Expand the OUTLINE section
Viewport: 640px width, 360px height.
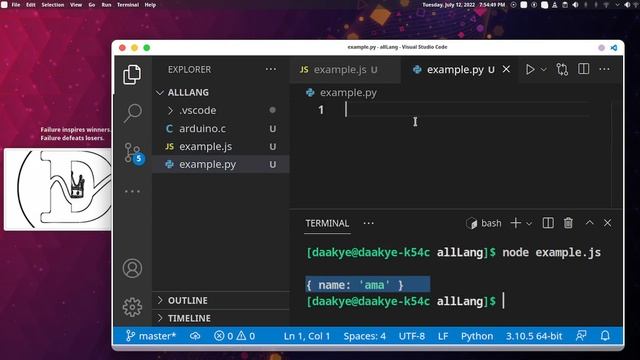point(221,300)
